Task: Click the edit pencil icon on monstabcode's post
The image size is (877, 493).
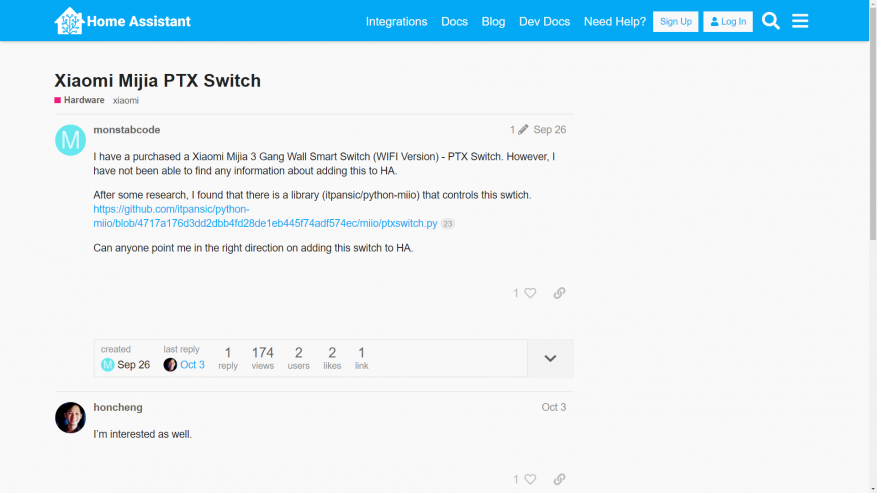Action: pos(523,130)
